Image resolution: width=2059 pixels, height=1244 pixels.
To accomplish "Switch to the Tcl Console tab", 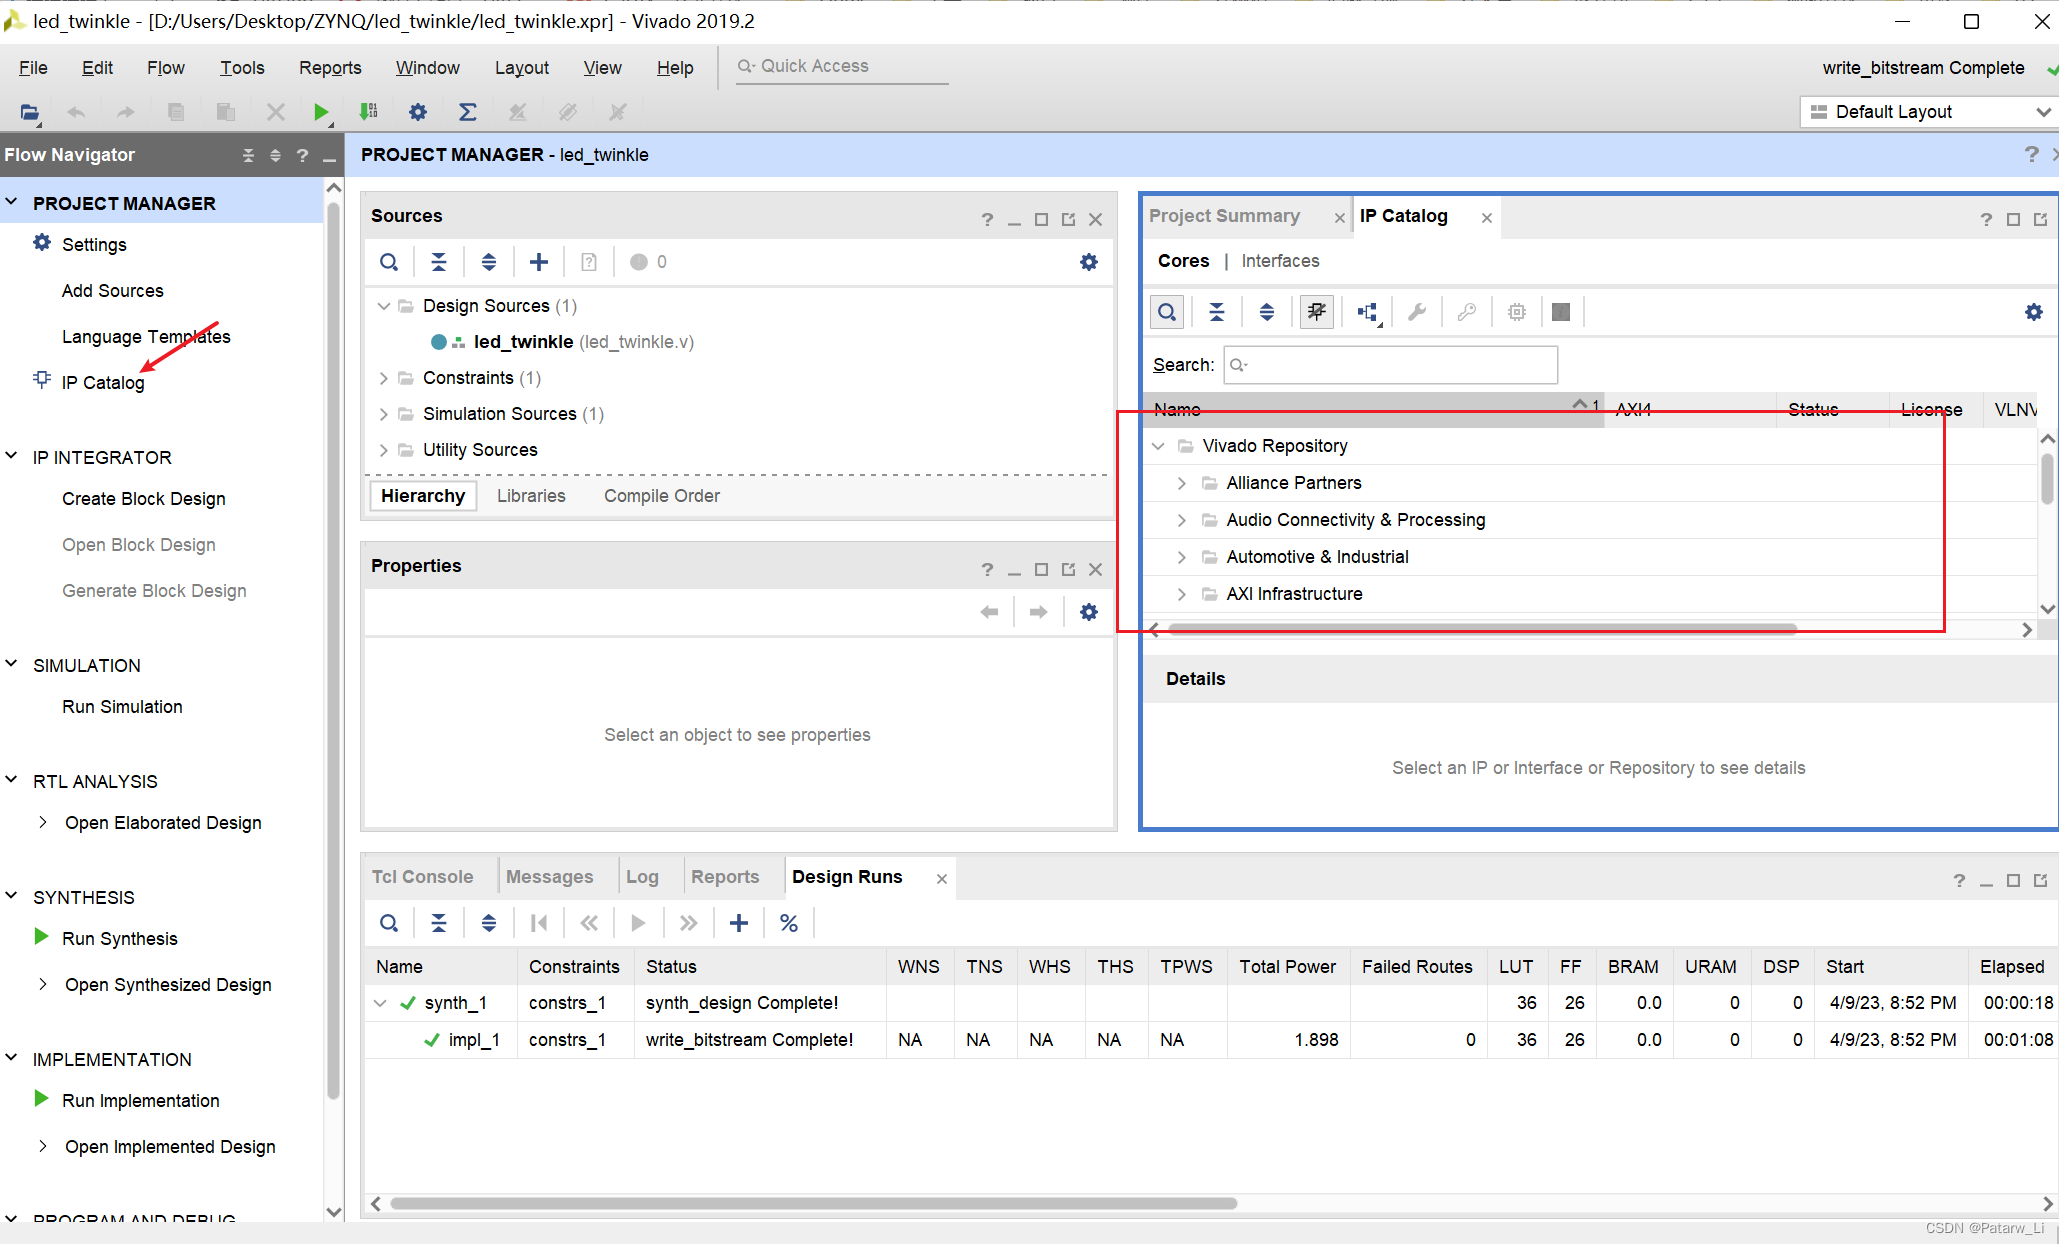I will tap(422, 877).
